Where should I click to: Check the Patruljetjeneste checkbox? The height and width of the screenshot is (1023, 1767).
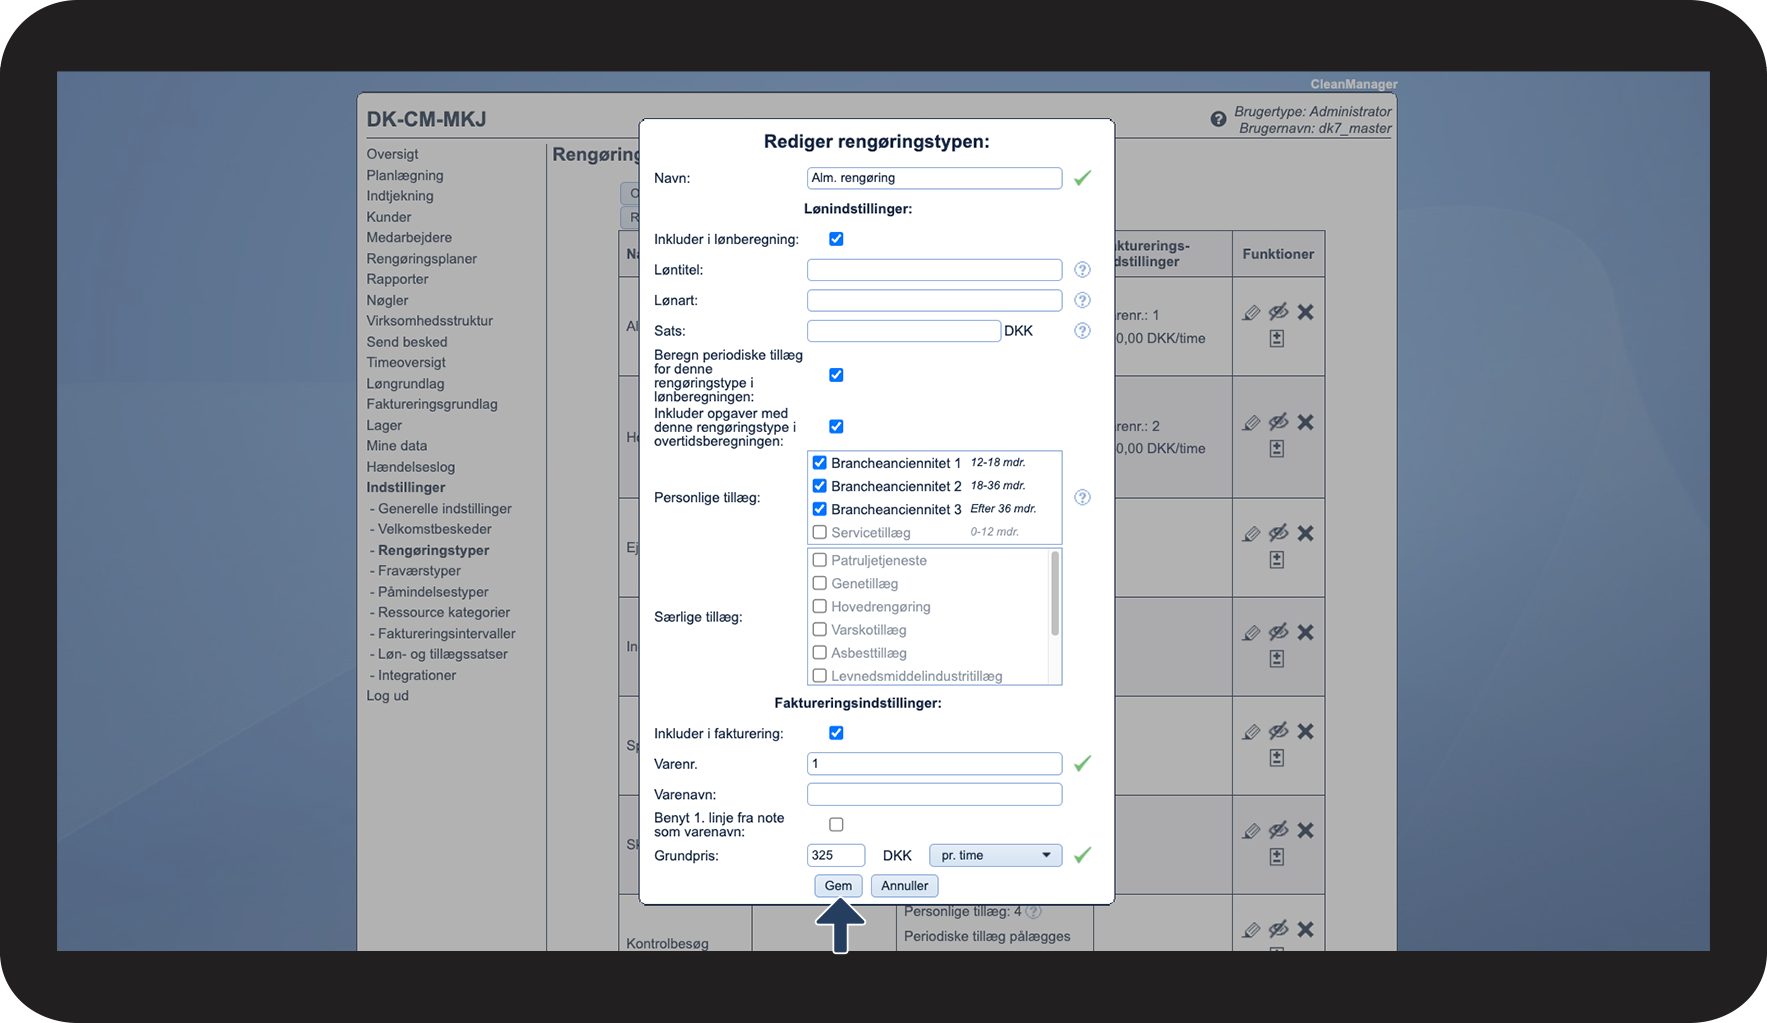tap(819, 560)
